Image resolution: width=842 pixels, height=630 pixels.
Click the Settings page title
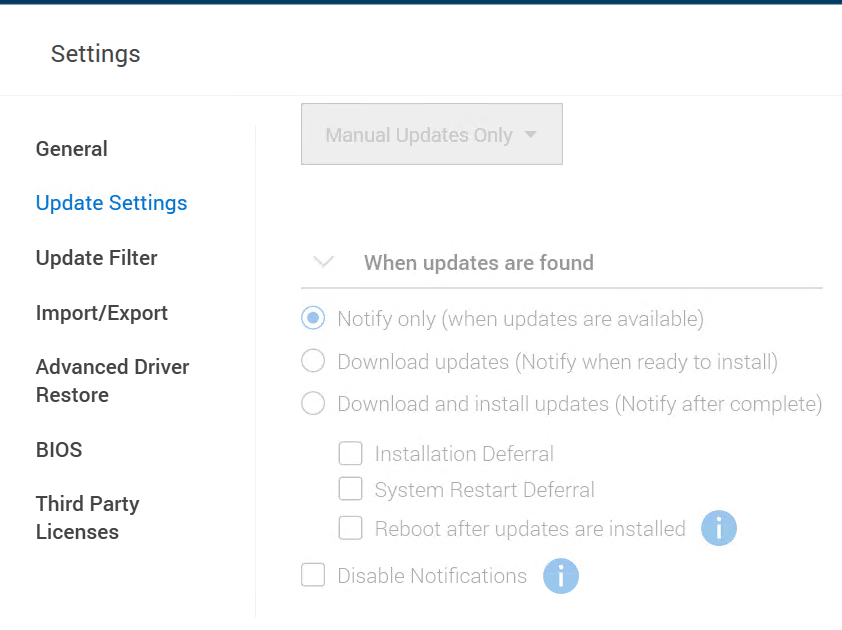(x=95, y=54)
